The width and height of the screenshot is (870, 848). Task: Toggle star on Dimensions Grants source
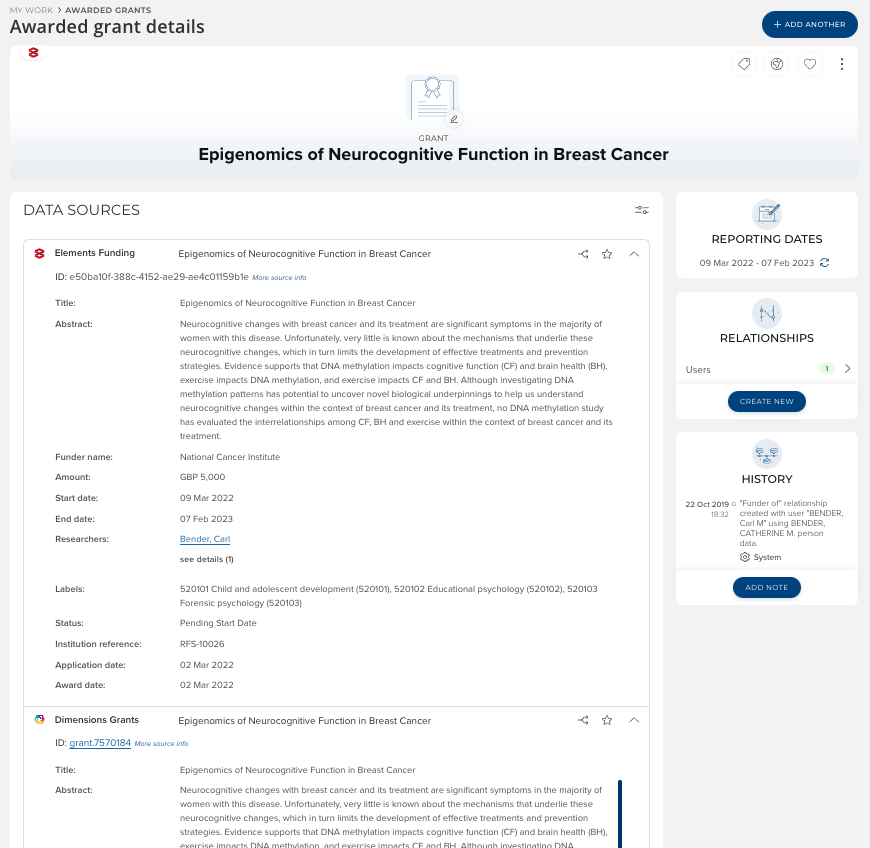click(x=607, y=720)
